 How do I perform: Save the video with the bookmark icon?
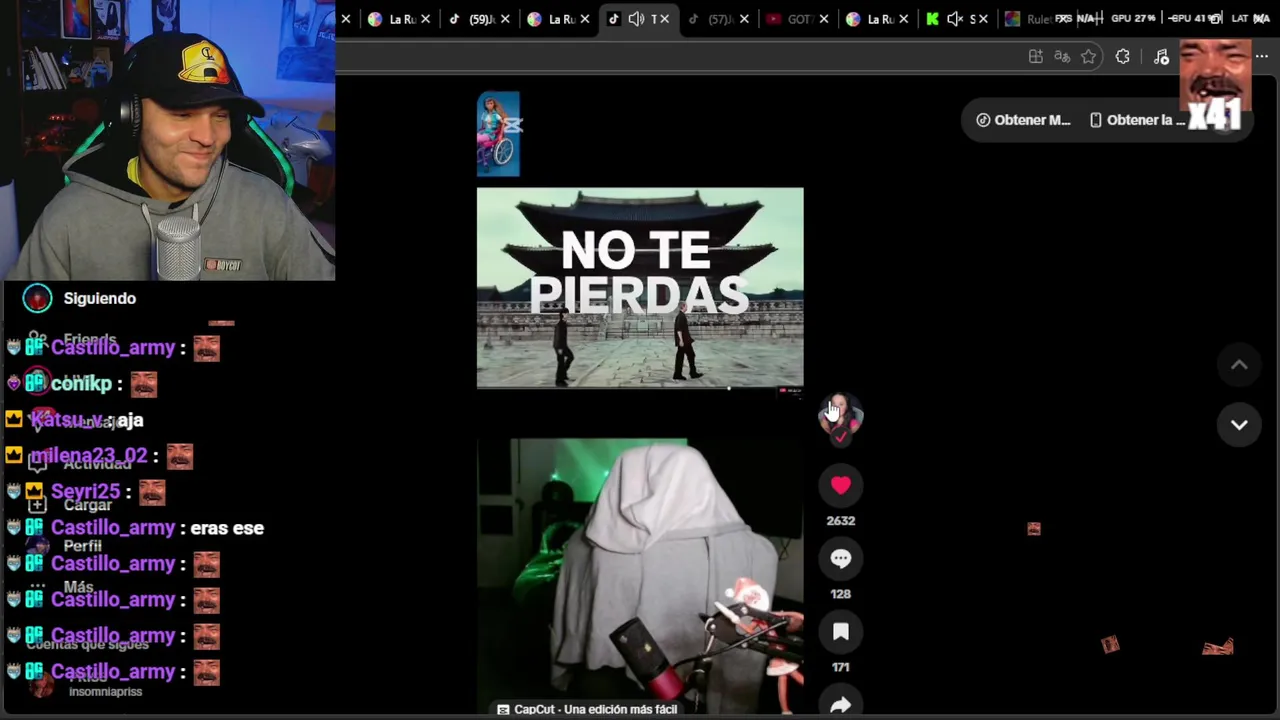pos(840,632)
